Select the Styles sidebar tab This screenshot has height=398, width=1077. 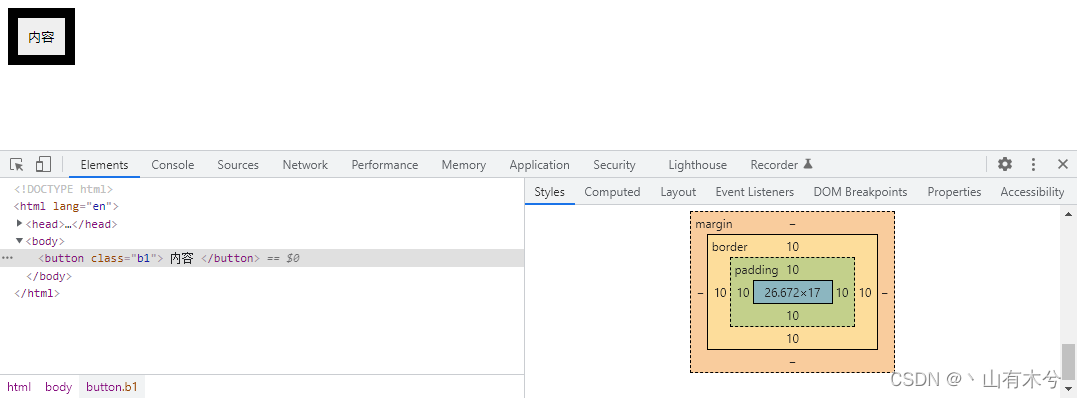point(549,192)
